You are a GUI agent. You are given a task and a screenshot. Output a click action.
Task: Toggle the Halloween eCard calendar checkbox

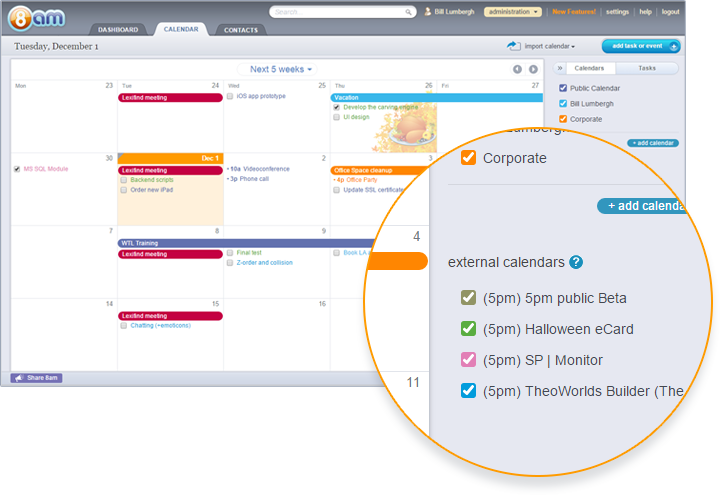click(468, 328)
